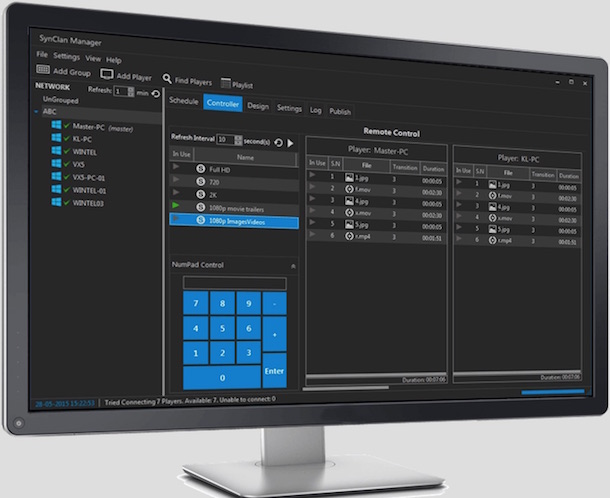Open Playlist from the toolbar icon

pos(225,83)
